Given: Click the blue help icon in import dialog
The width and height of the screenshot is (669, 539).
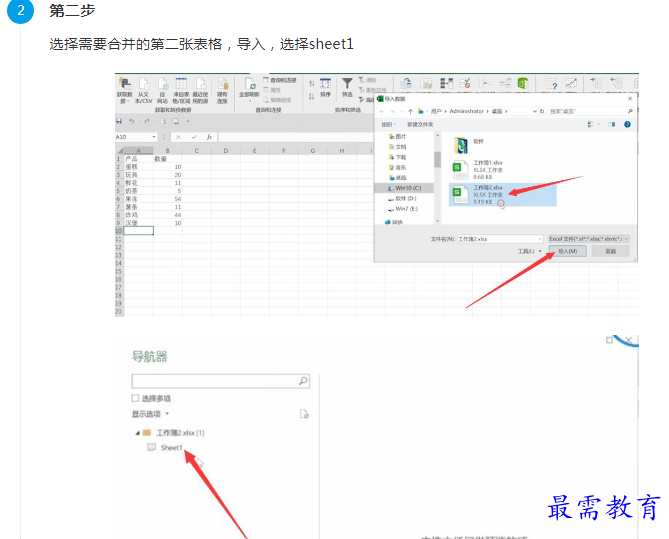Looking at the screenshot, I should pyautogui.click(x=627, y=124).
